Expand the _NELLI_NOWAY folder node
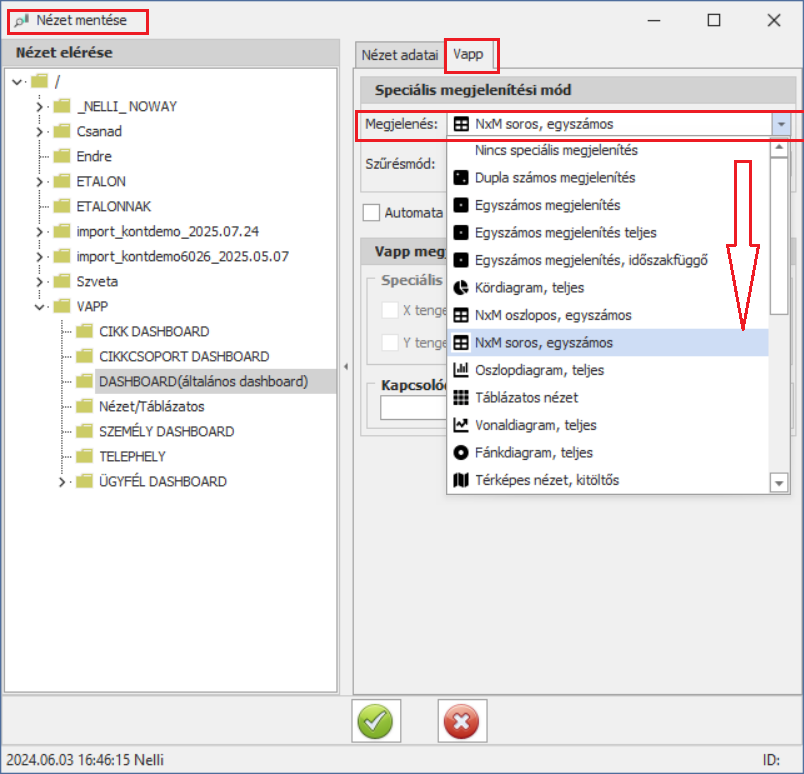This screenshot has width=804, height=774. [x=39, y=106]
